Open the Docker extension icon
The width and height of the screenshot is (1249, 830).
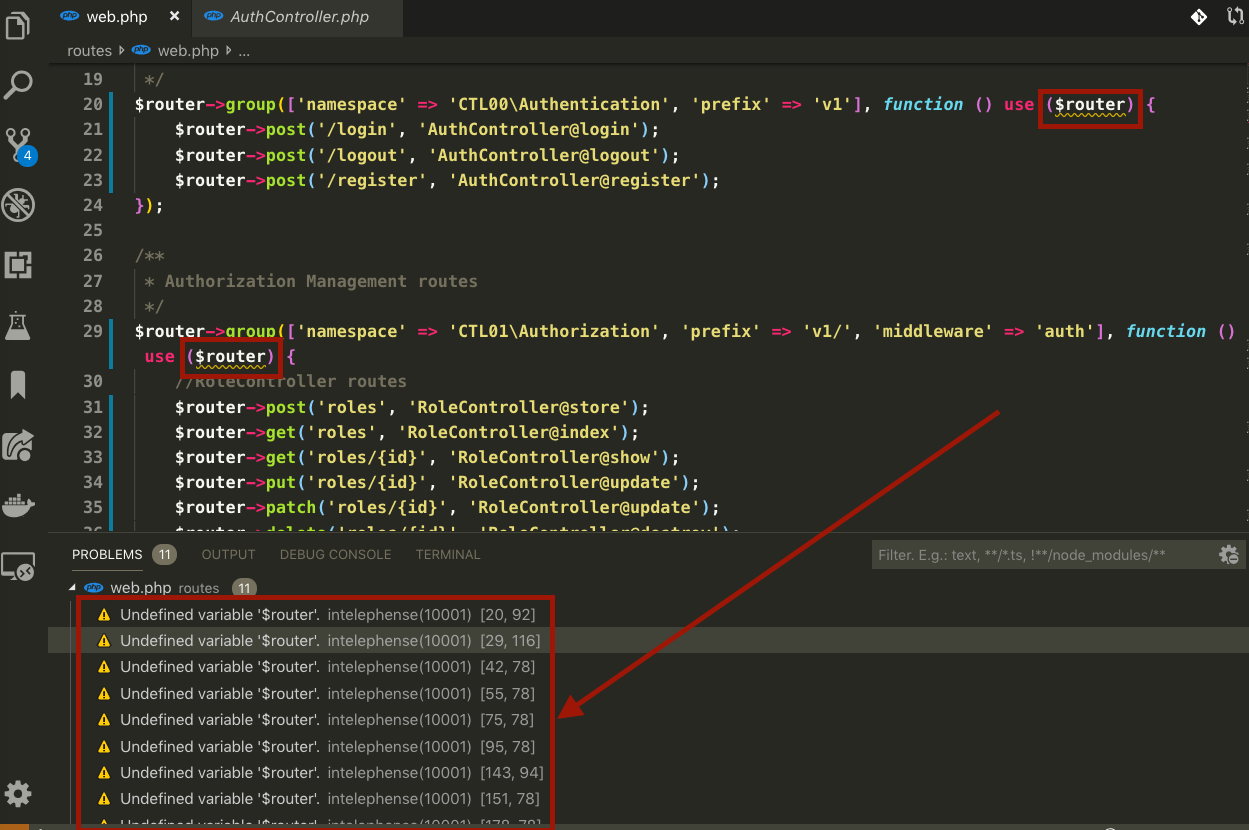[x=18, y=505]
